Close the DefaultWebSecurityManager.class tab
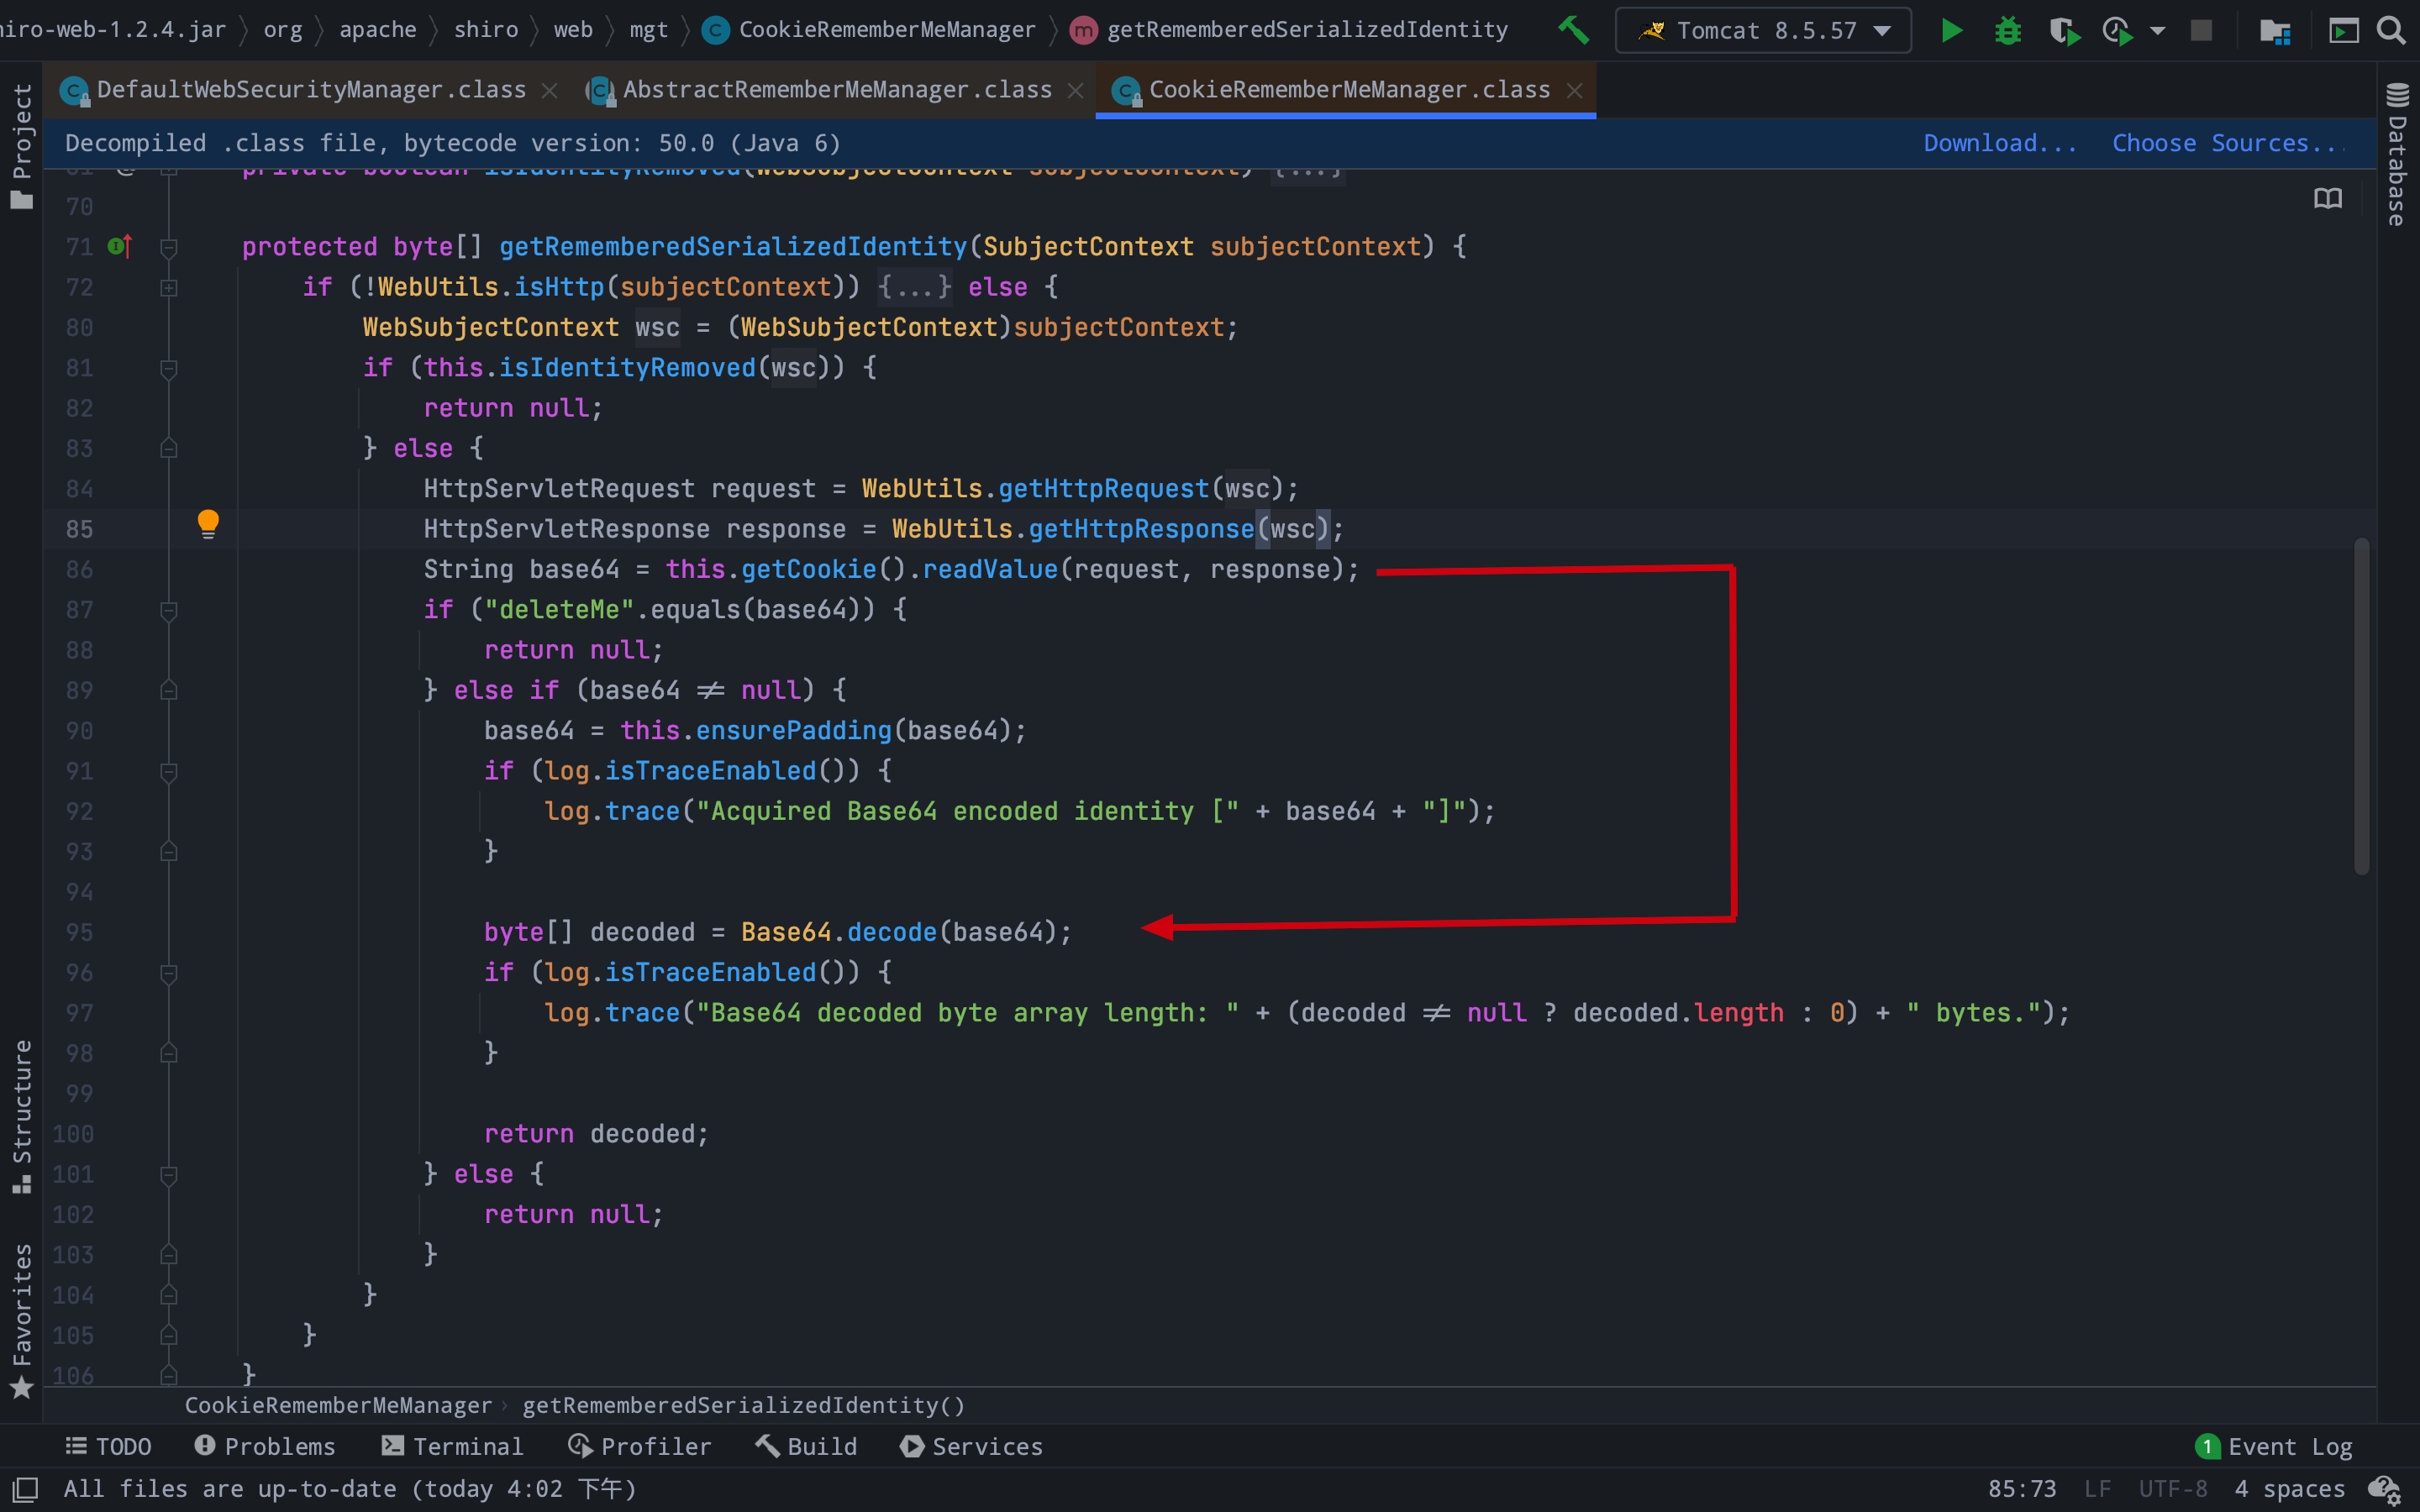Viewport: 2420px width, 1512px height. click(x=549, y=91)
